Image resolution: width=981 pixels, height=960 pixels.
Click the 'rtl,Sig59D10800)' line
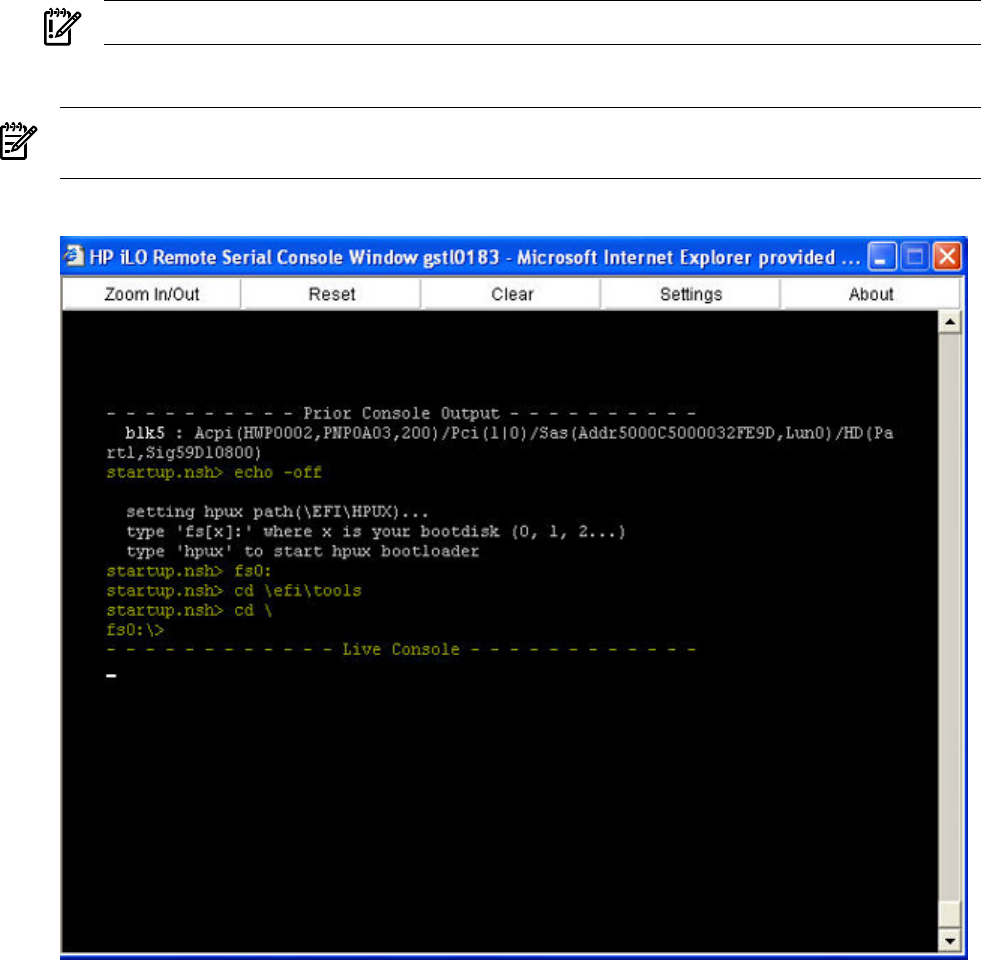(184, 452)
